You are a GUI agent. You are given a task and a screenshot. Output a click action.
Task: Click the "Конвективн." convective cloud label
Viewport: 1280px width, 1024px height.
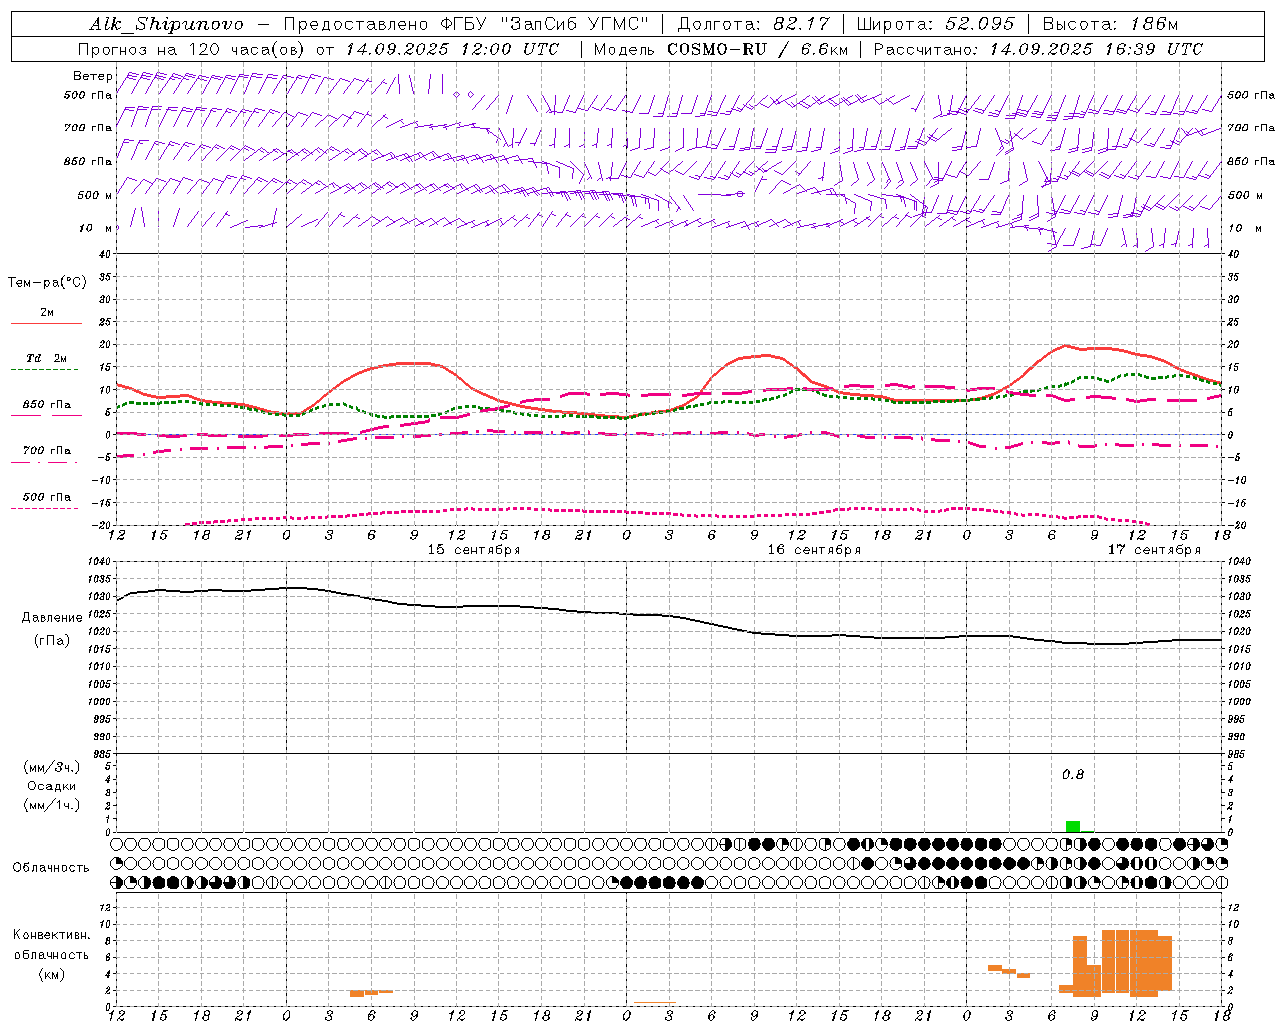(52, 935)
